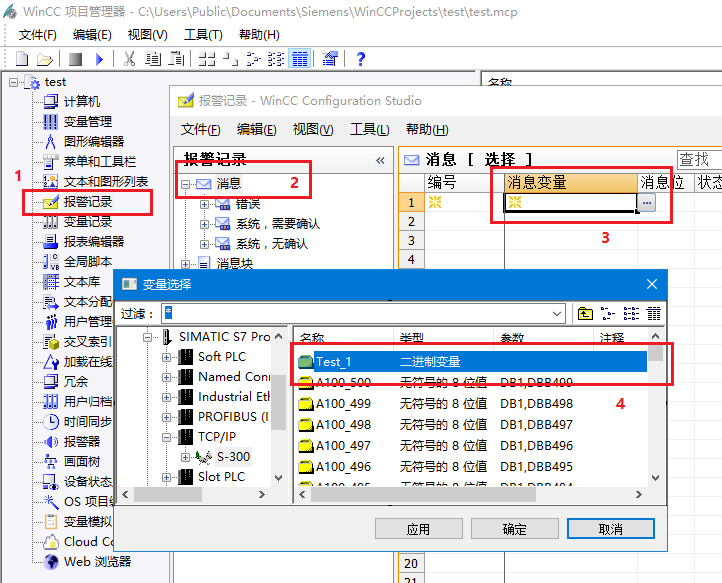Viewport: 722px width, 583px height.
Task: Click the go up one level folder icon
Action: (585, 314)
